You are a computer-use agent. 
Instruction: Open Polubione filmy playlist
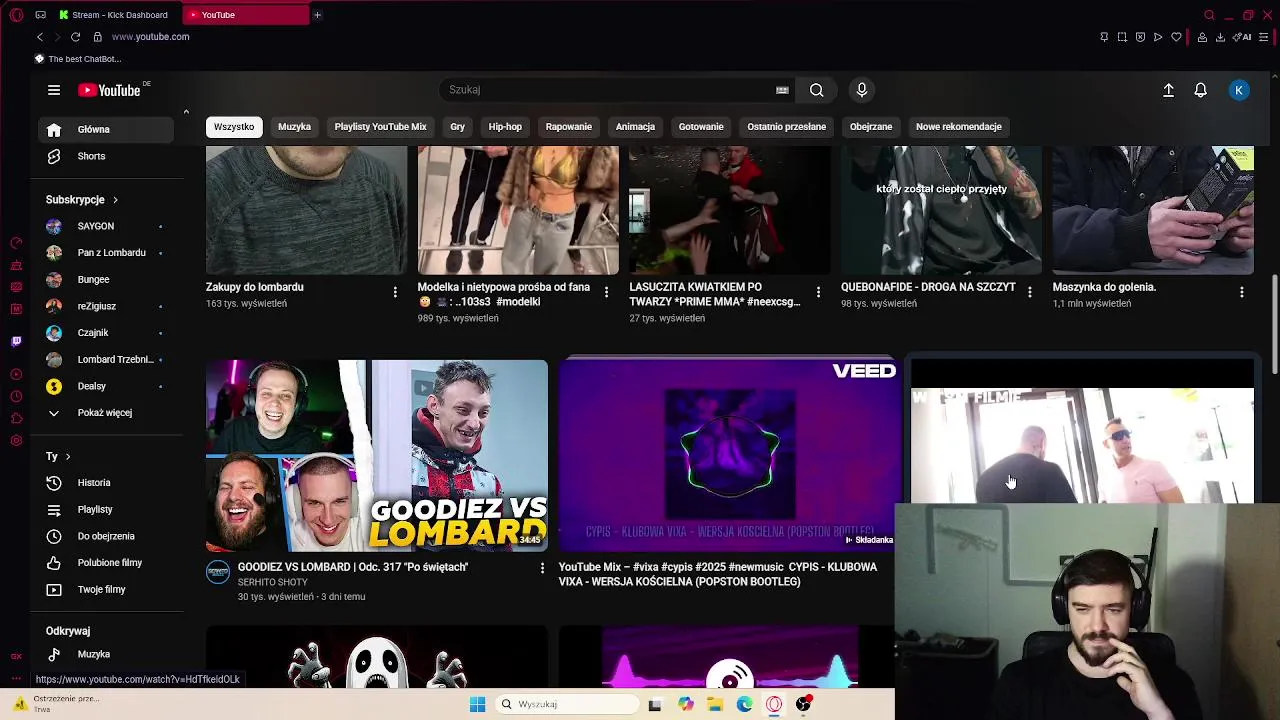tap(107, 563)
